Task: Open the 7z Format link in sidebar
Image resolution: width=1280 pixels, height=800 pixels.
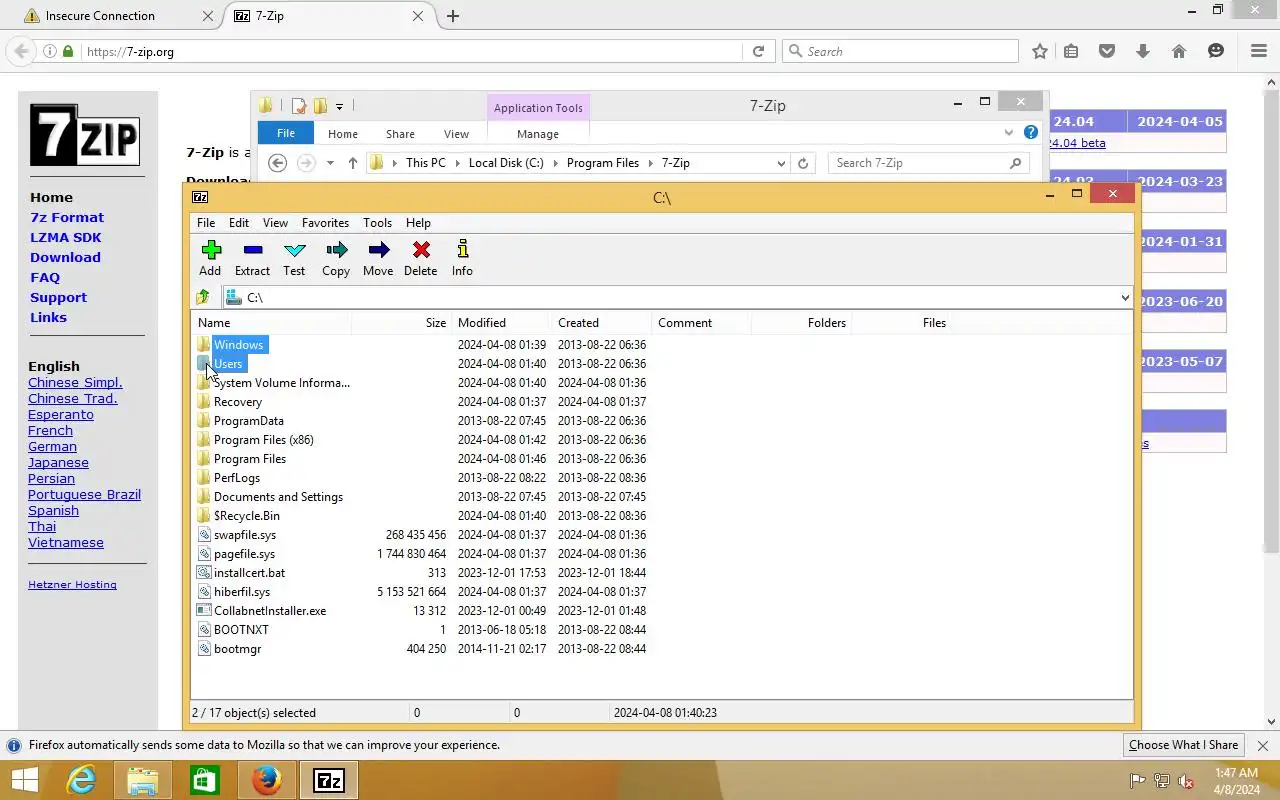Action: pos(67,217)
